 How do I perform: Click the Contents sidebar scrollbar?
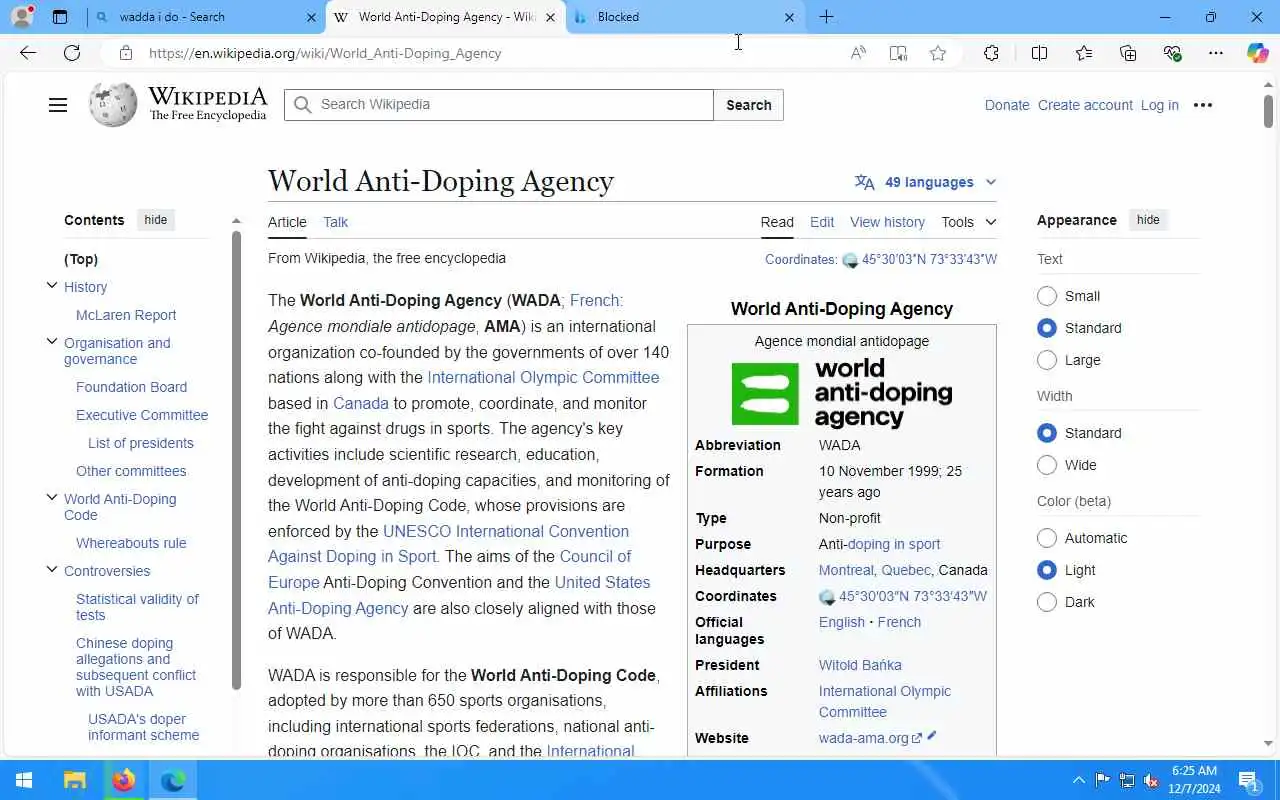tap(236, 460)
